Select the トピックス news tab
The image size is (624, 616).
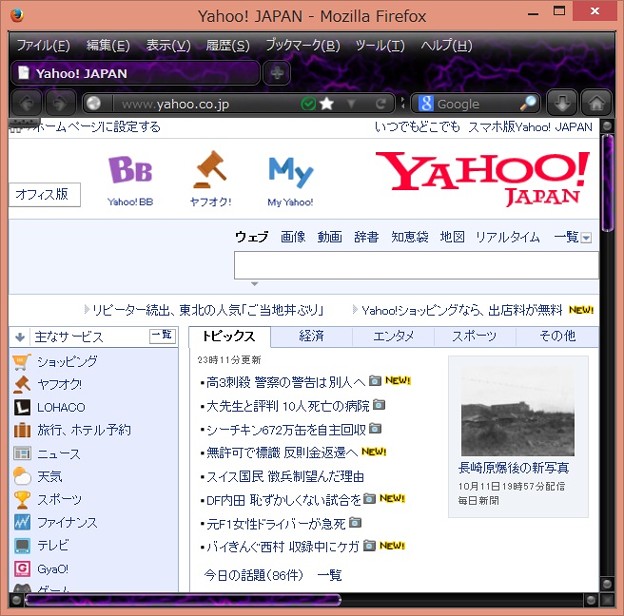tap(229, 336)
